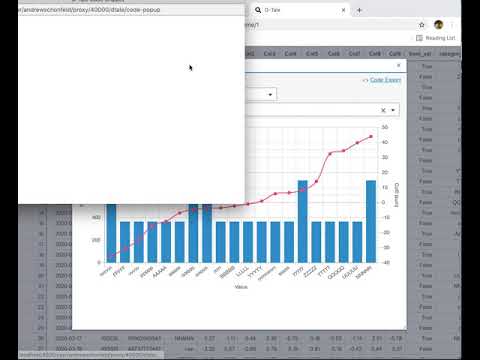Close the D-Tale browser tab

pyautogui.click(x=343, y=10)
